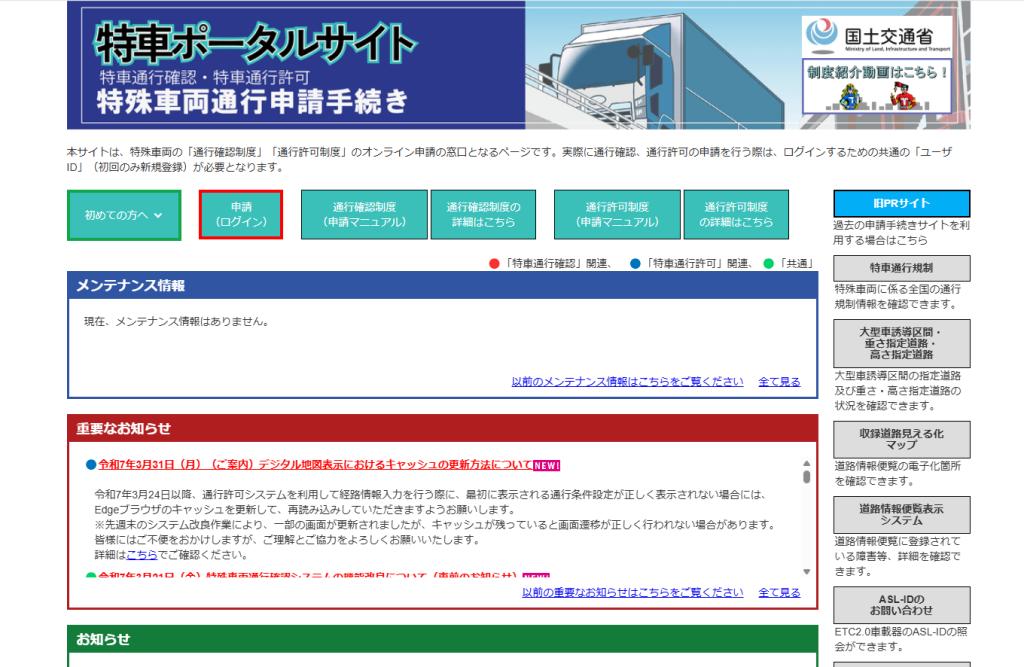The height and width of the screenshot is (667, 1024).
Task: Click the scroll-down arrow in 重要なお知らせ box
Action: click(806, 571)
